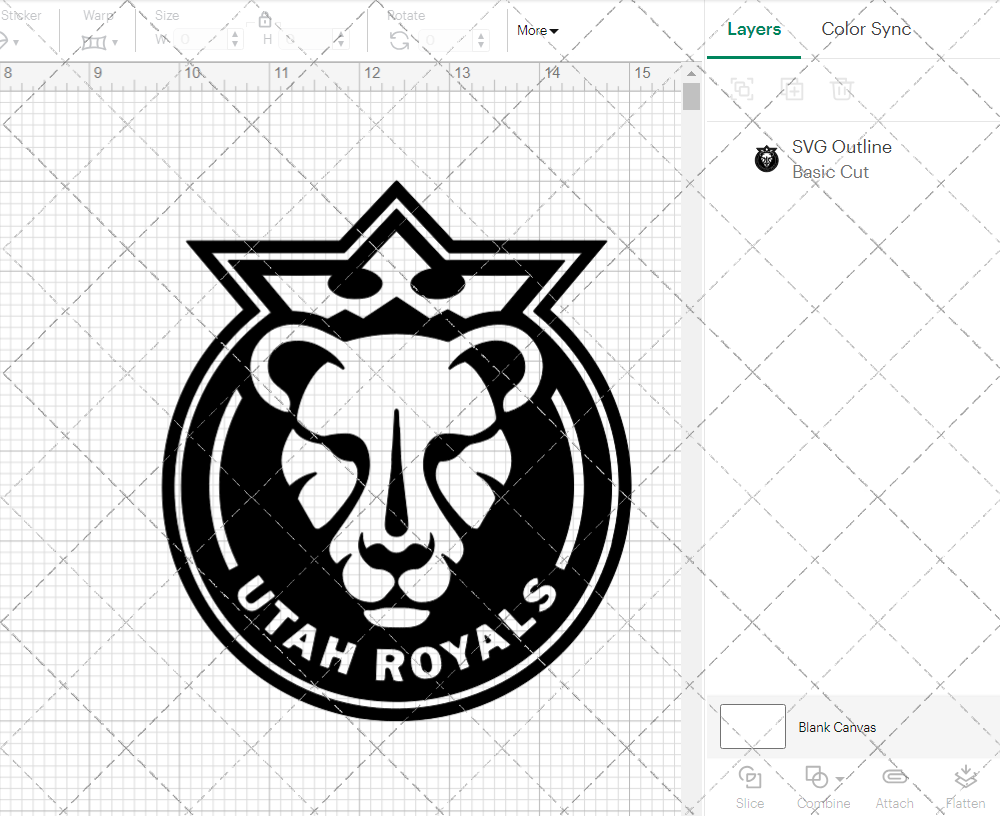Click the Sticker tool icon
The width and height of the screenshot is (1000, 816).
[5, 40]
